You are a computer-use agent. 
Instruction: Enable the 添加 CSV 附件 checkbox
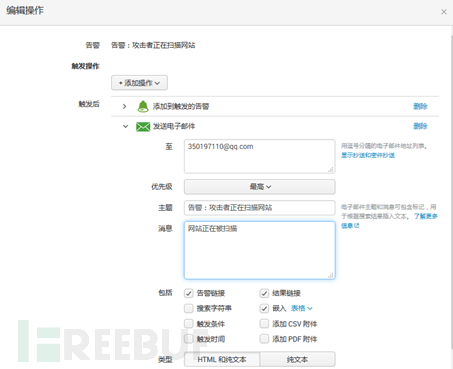tap(264, 324)
